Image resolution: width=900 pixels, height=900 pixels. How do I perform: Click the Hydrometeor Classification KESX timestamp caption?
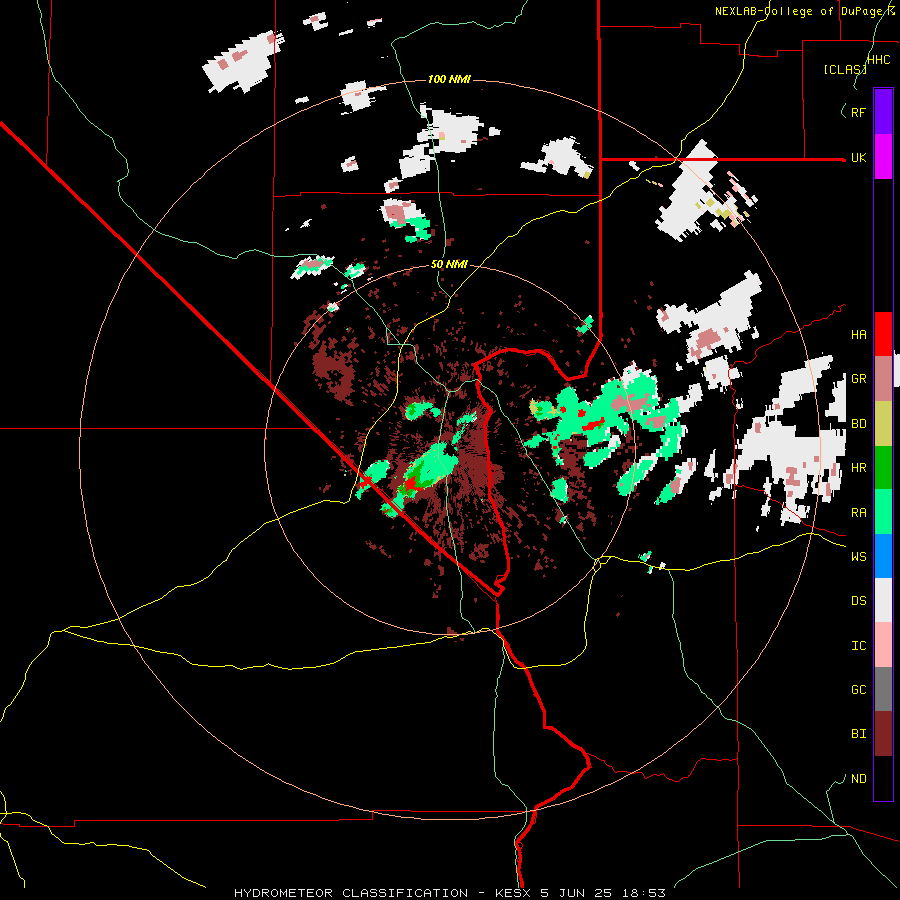449,893
